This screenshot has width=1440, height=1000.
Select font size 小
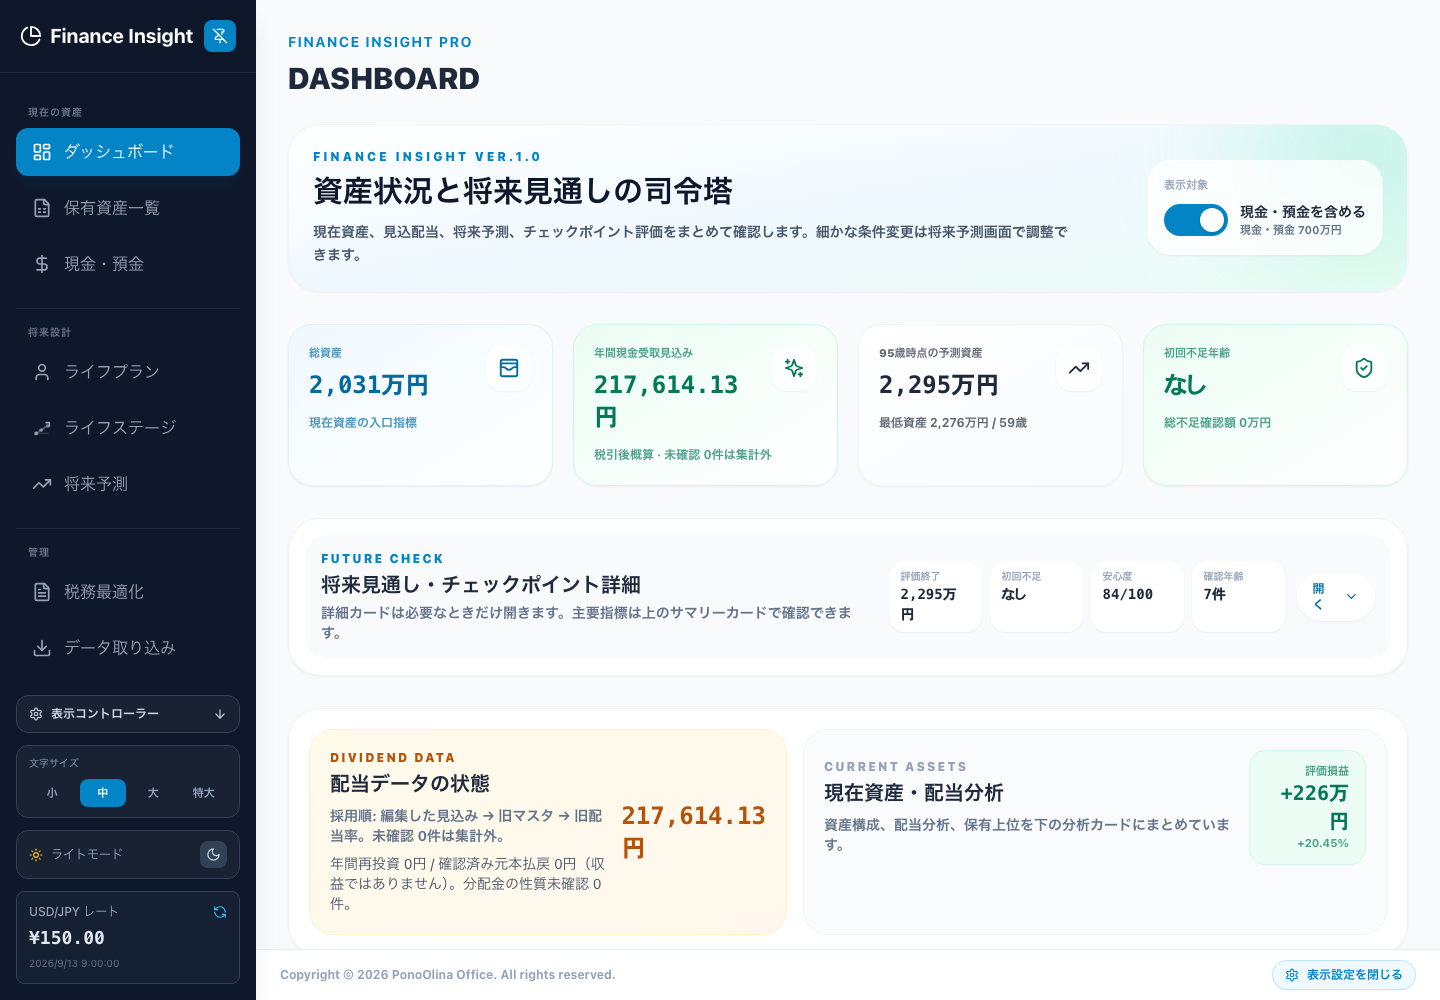tap(52, 793)
